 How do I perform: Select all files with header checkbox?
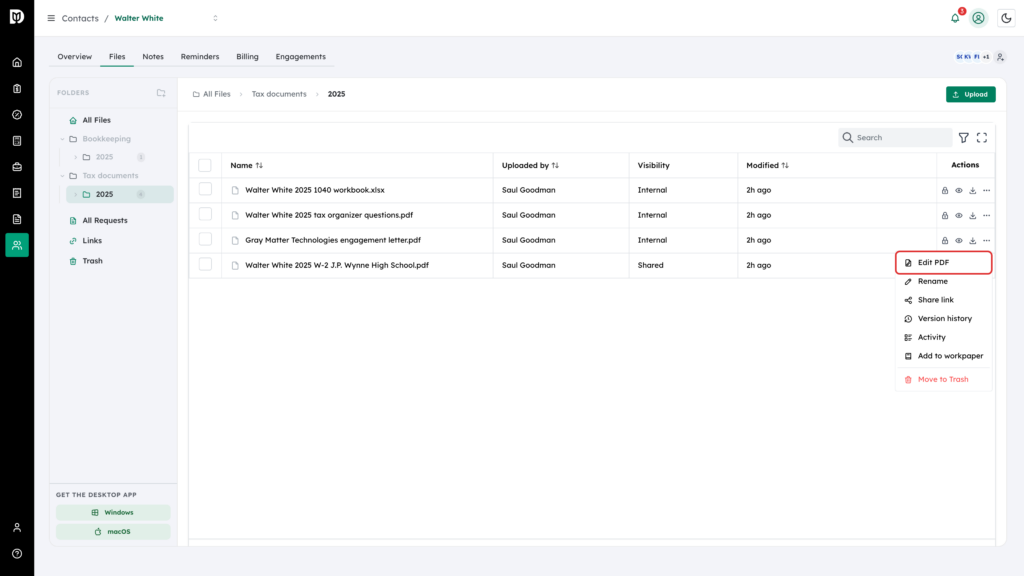click(x=205, y=165)
